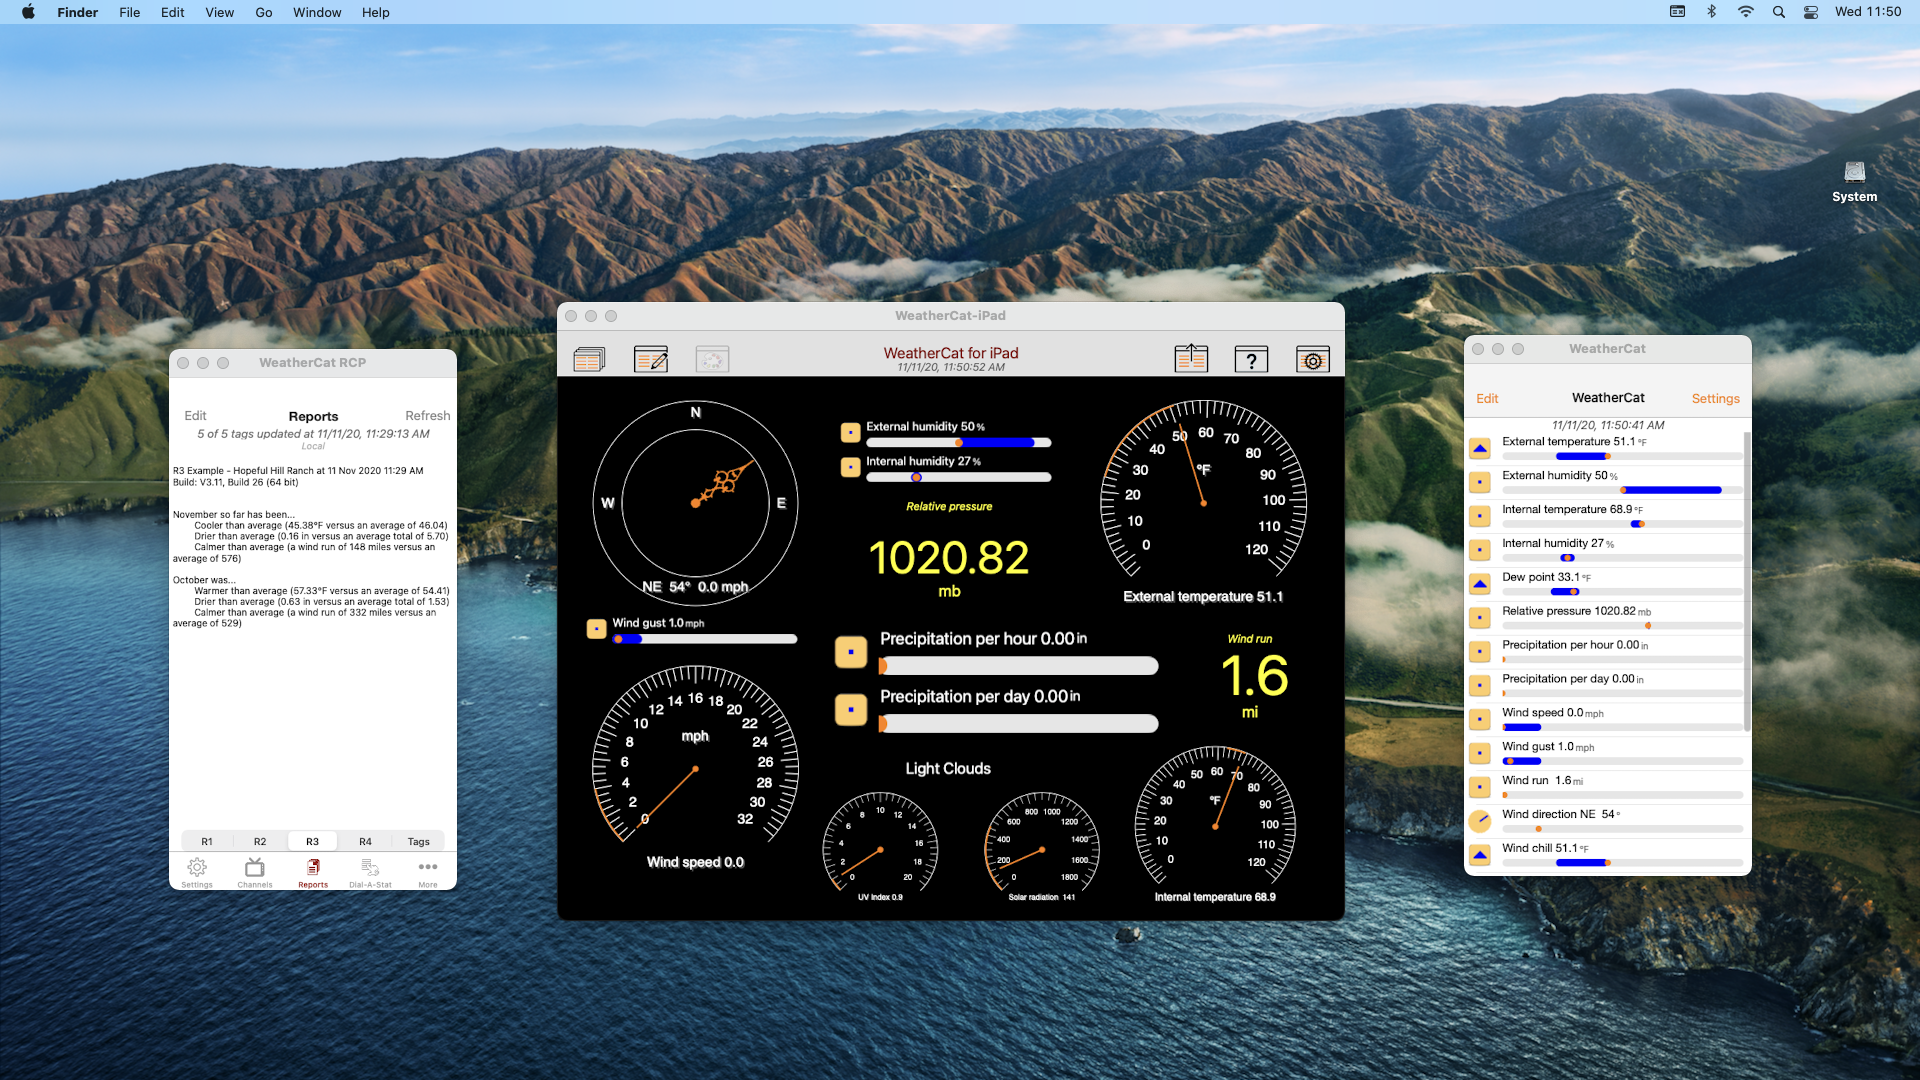Select the Tags segment in Reports
Viewport: 1920px width, 1080px height.
pyautogui.click(x=419, y=841)
